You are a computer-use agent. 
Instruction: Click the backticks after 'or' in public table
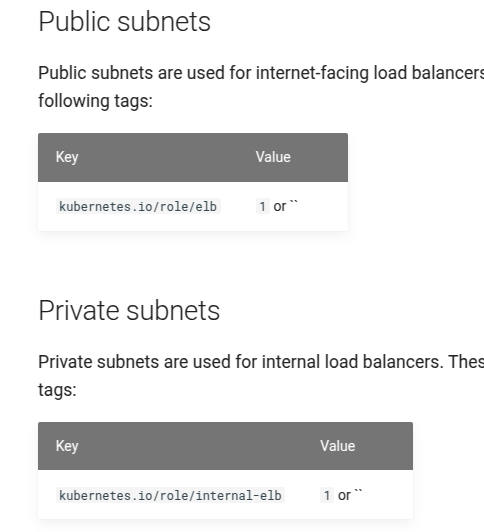tap(294, 203)
